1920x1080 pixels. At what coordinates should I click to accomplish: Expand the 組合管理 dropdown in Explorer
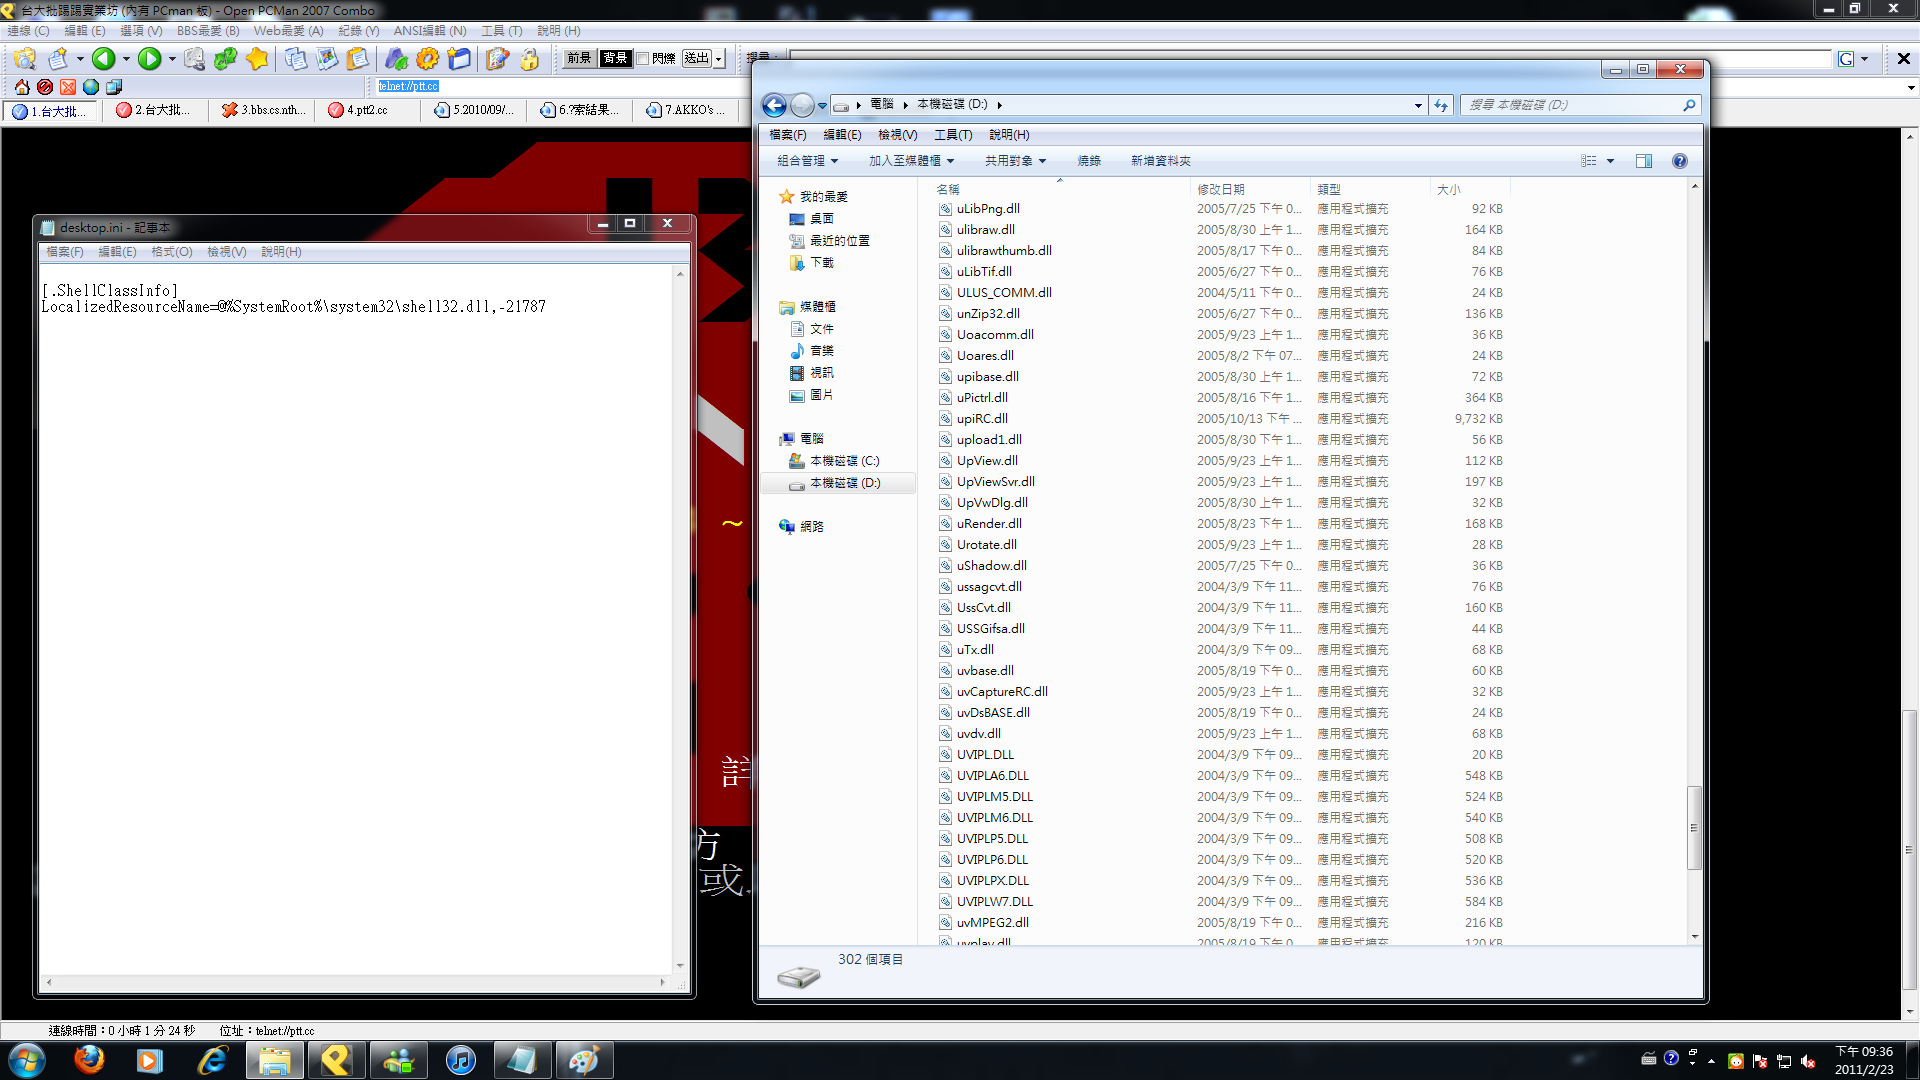[807, 161]
